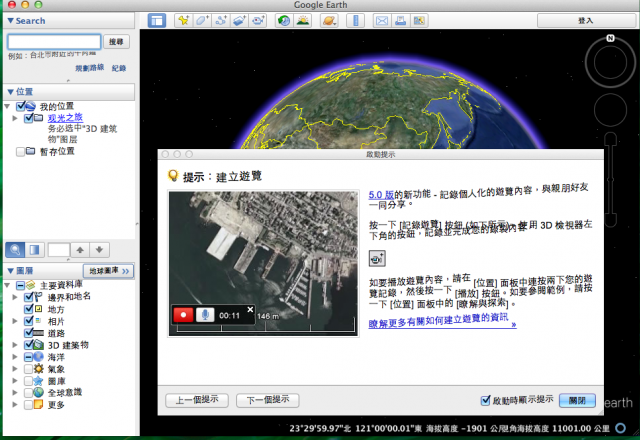Toggle the 邊界和地名 layer checkbox
This screenshot has height=440, width=640.
click(x=29, y=297)
